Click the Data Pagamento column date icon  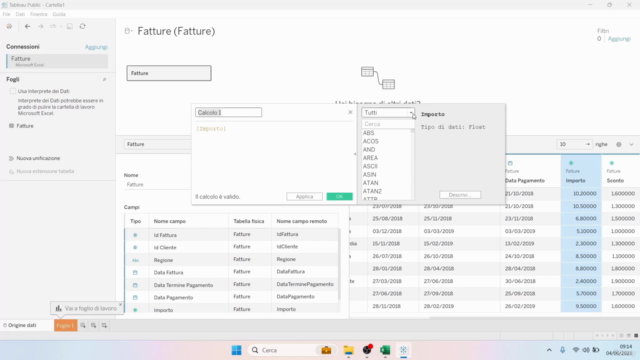pyautogui.click(x=510, y=163)
